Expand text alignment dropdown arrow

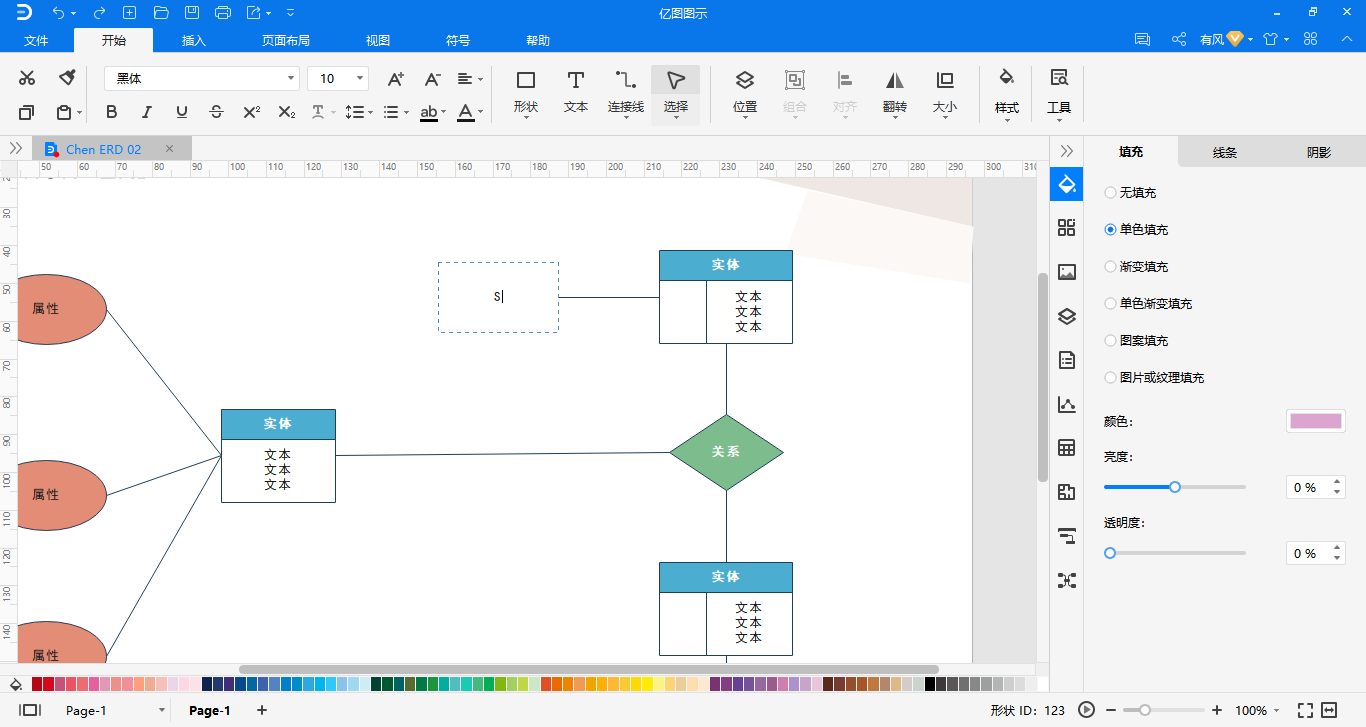click(x=481, y=79)
